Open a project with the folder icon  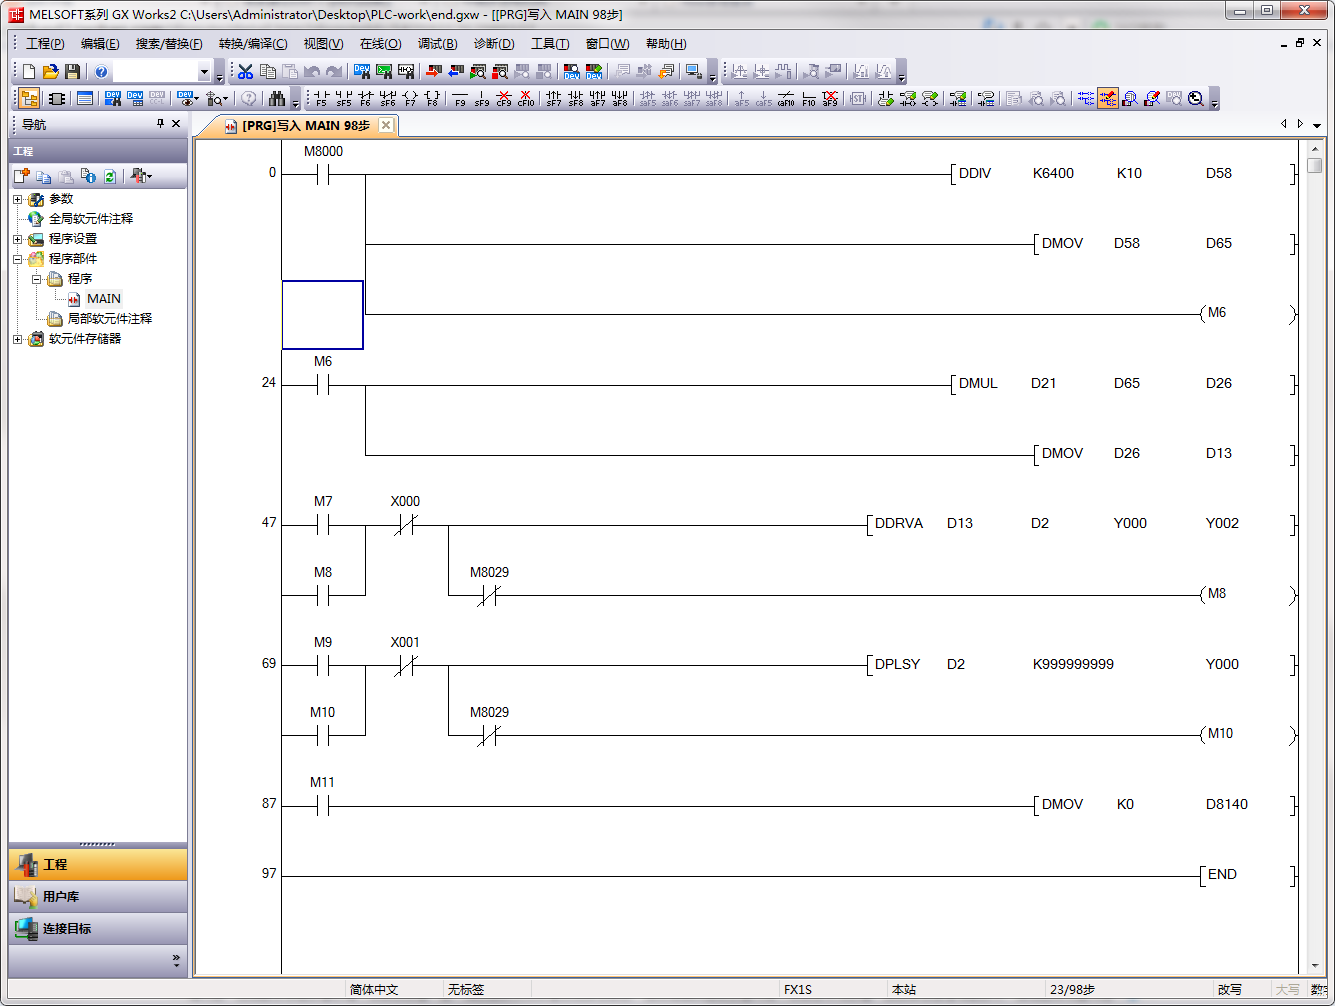point(50,72)
